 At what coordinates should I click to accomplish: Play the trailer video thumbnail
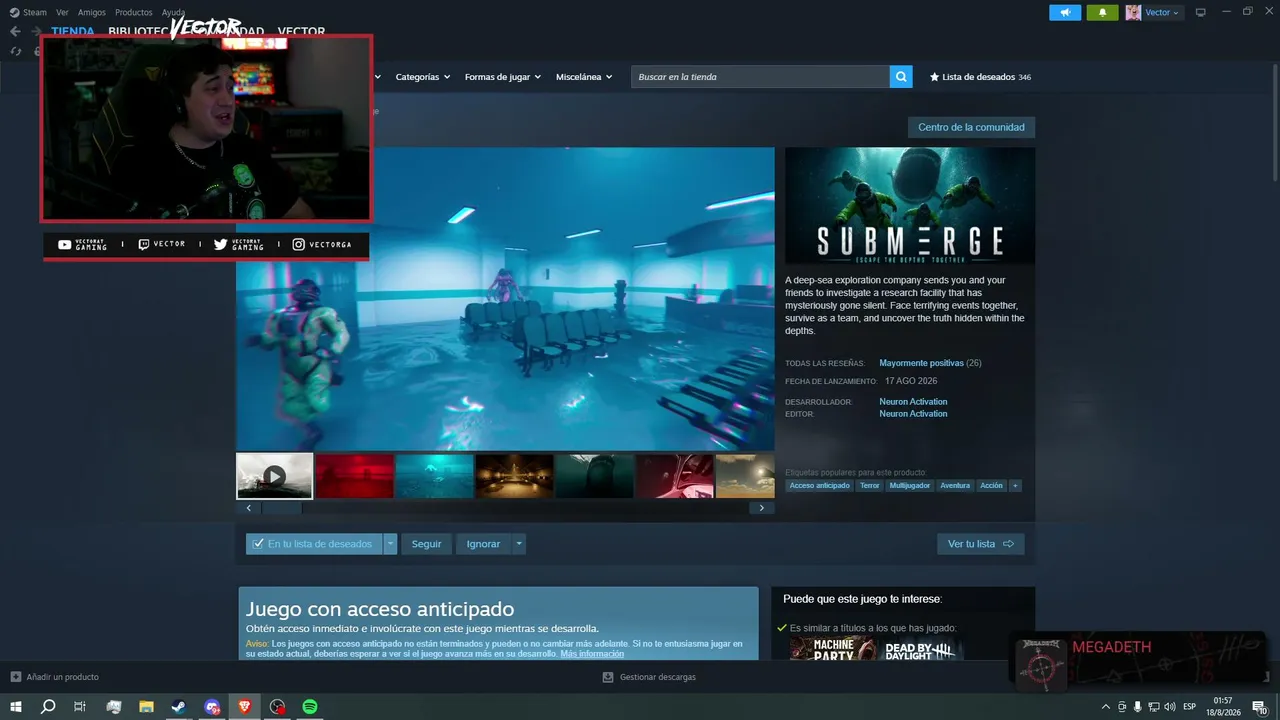click(x=274, y=476)
